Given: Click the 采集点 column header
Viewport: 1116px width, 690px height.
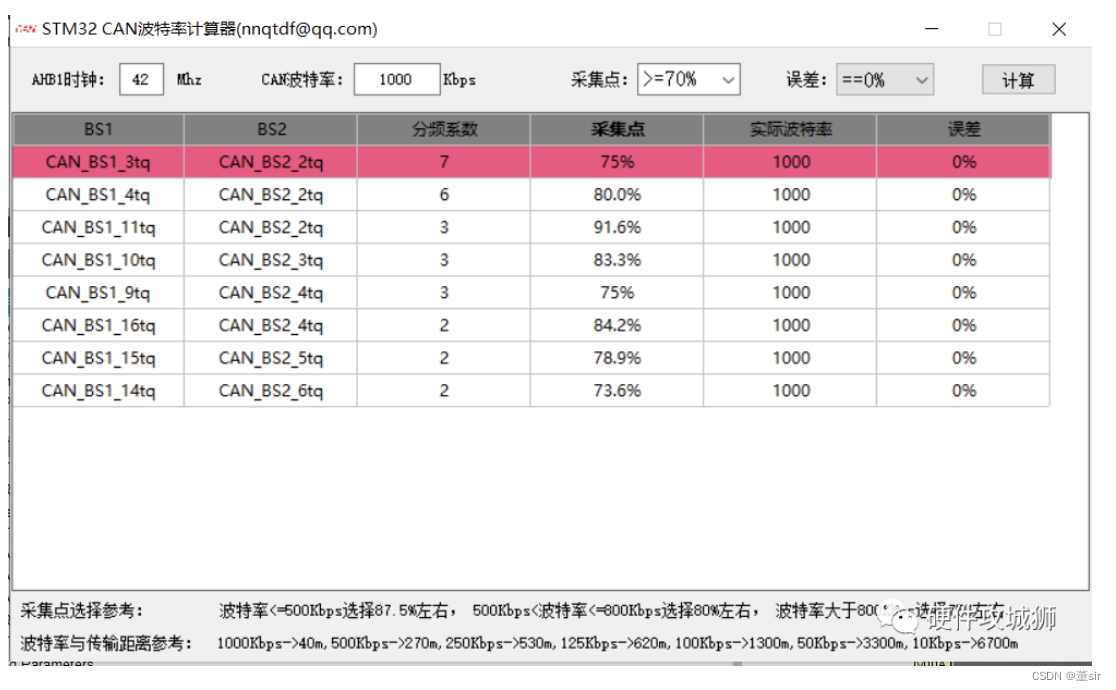Looking at the screenshot, I should tap(615, 128).
